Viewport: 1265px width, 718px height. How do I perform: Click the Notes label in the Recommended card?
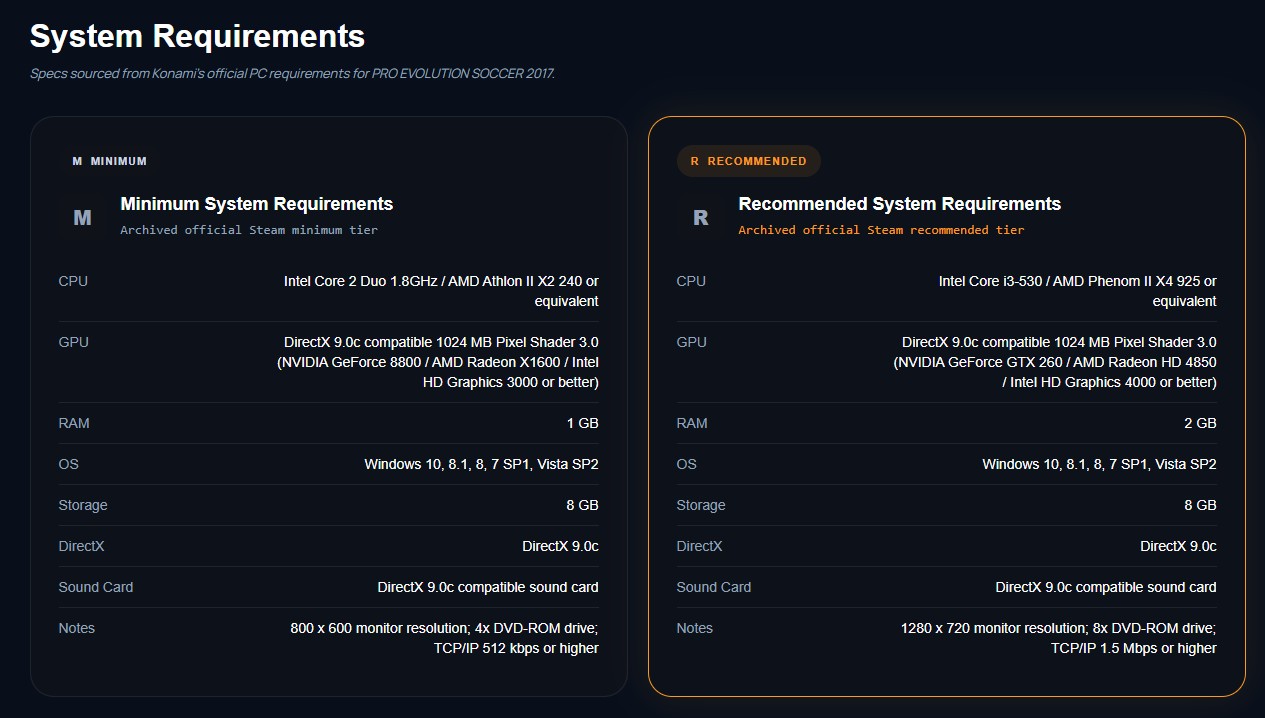pos(695,628)
